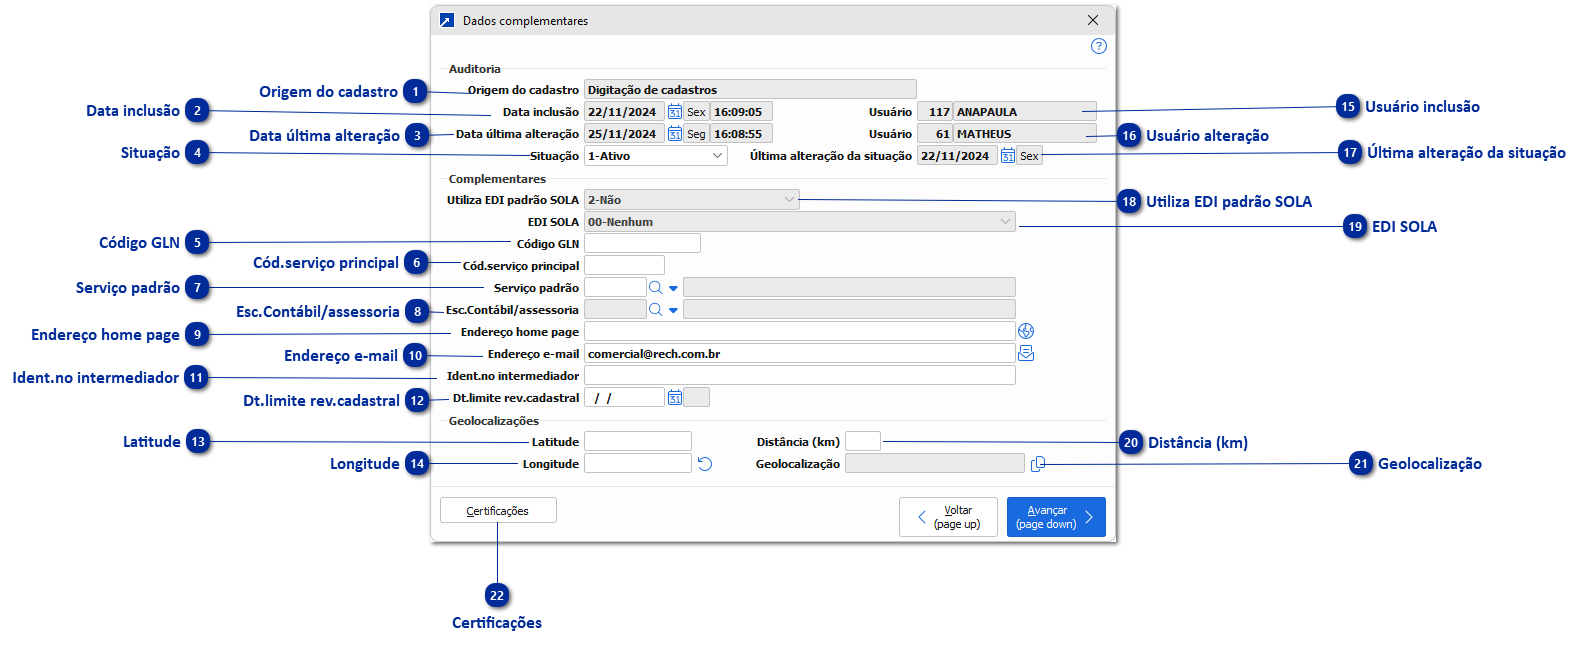Viewport: 1582px width, 649px height.
Task: Click the search magnifier for Serviço padrão
Action: click(x=655, y=288)
